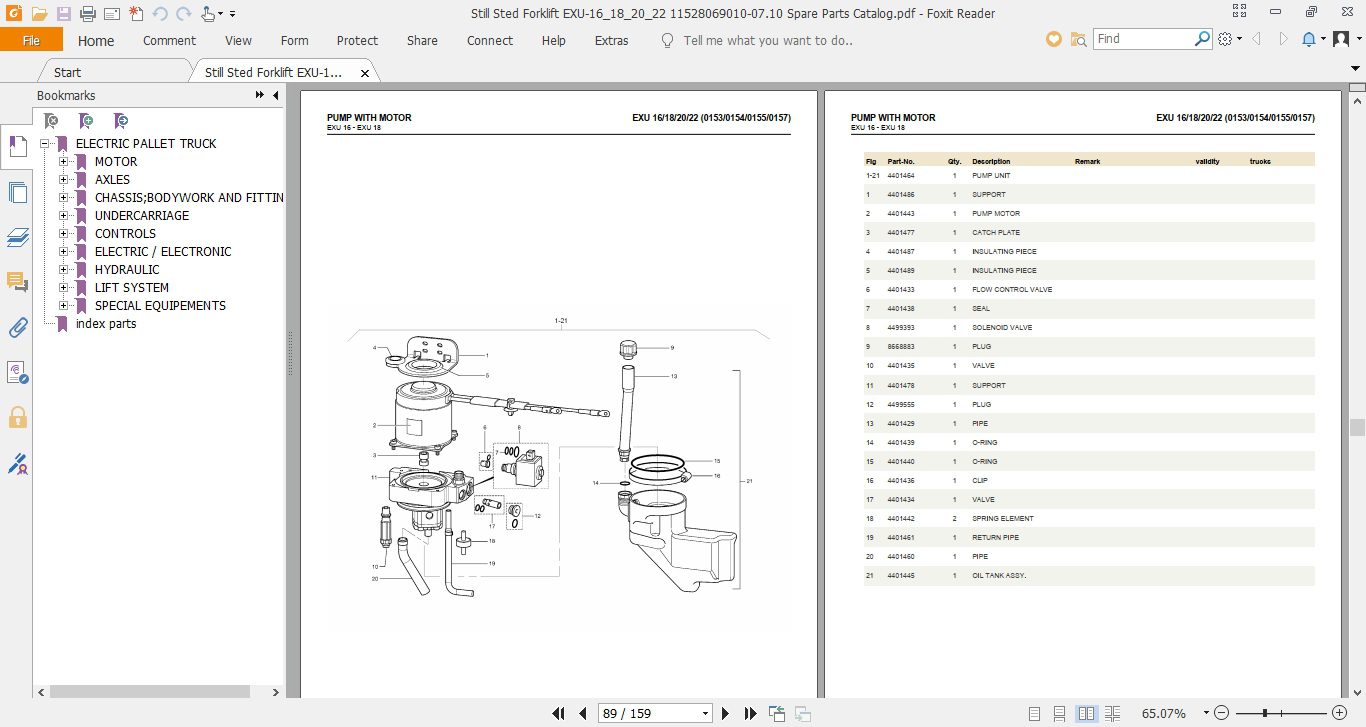This screenshot has height=727, width=1366.
Task: Enable Continuous page view mode
Action: [1061, 713]
